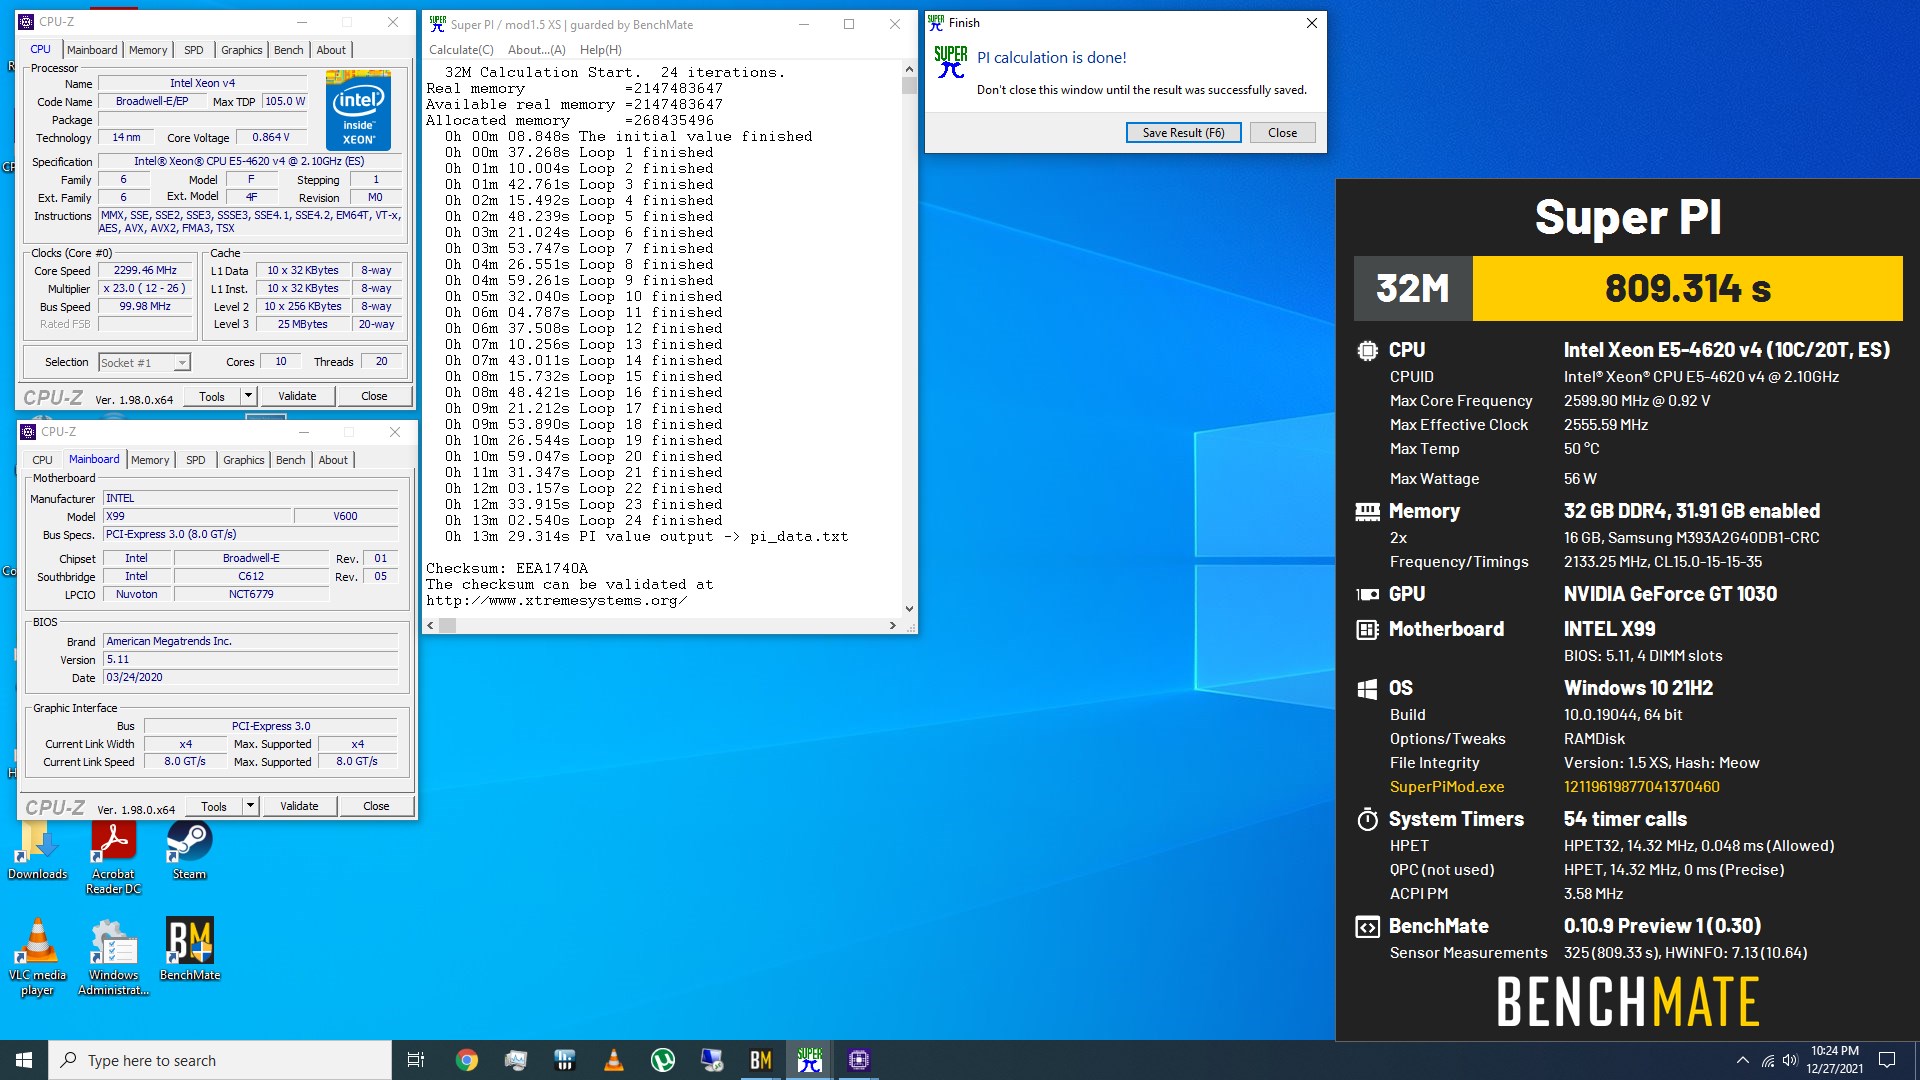1920x1080 pixels.
Task: Open VLC media player desktop shortcut
Action: (x=37, y=957)
